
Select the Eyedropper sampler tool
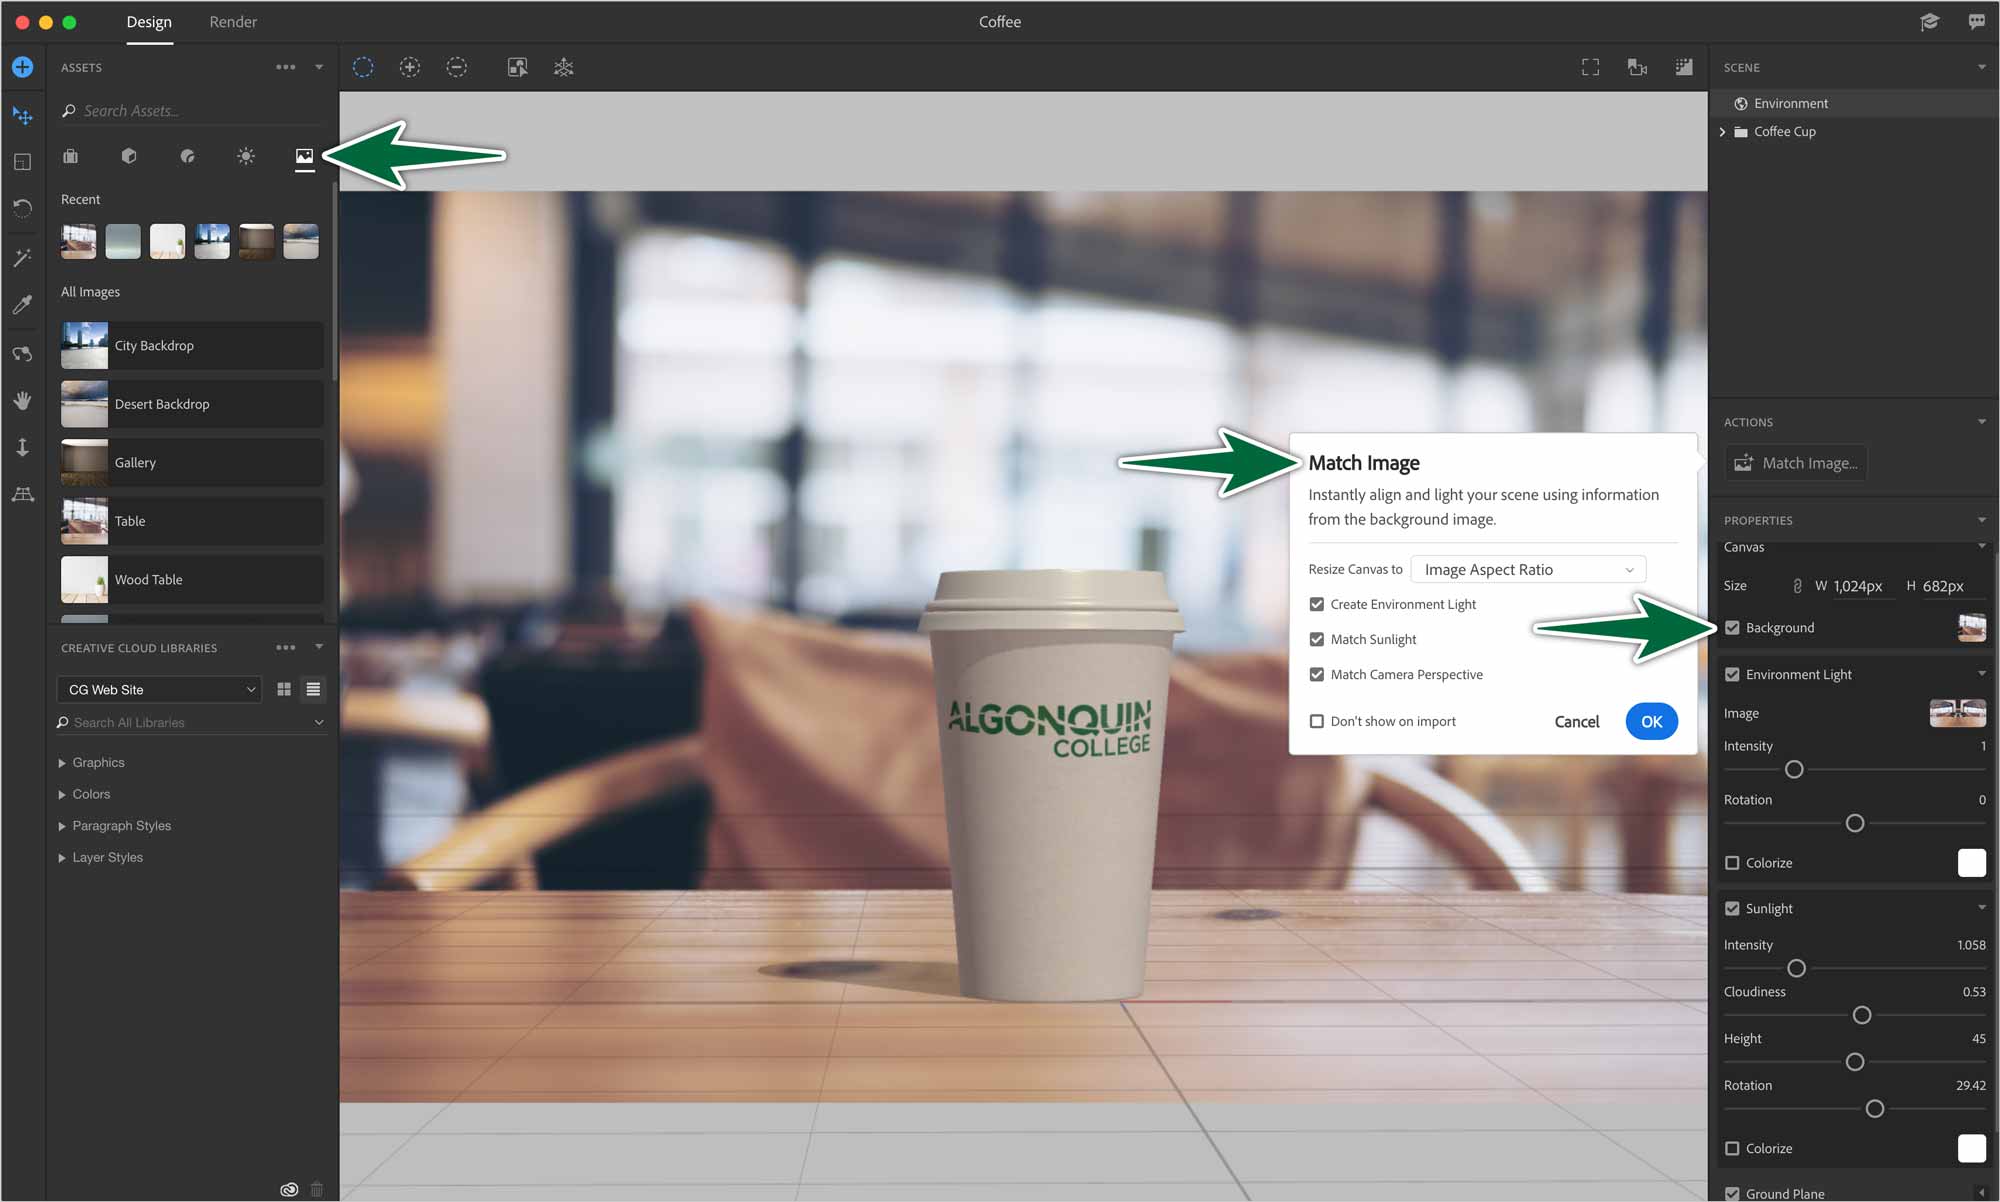(22, 305)
